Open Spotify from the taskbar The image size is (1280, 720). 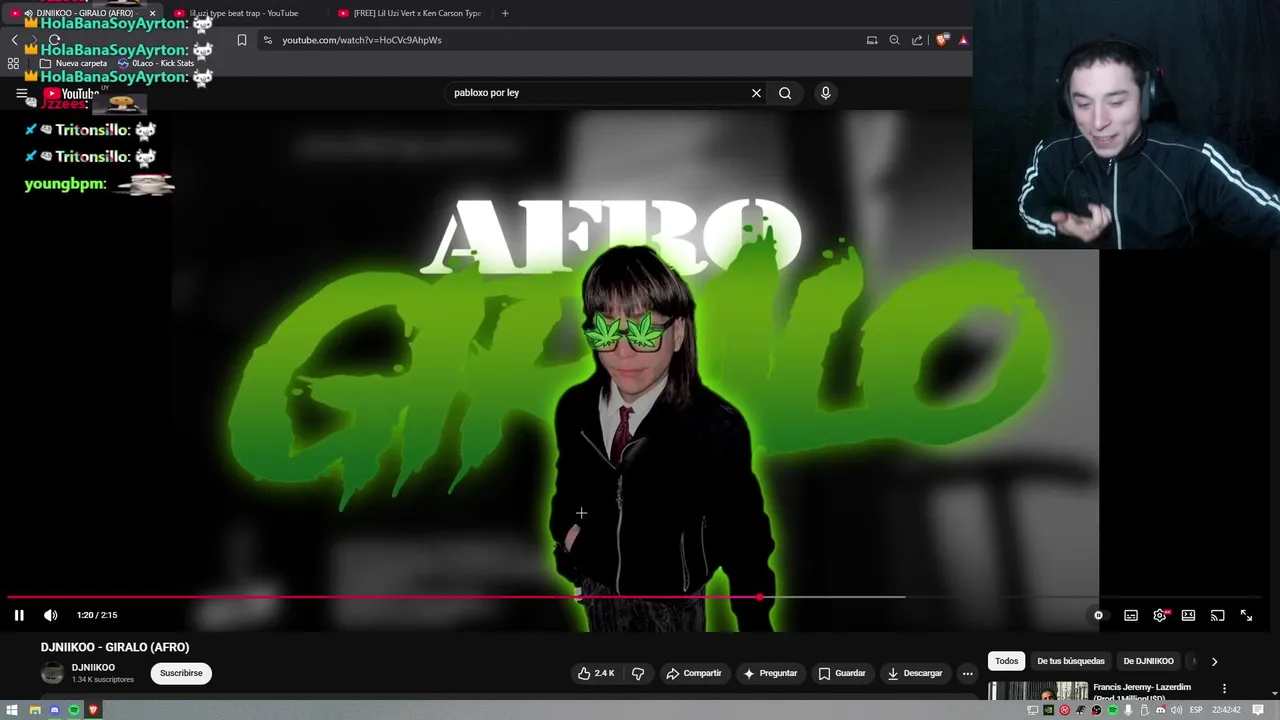[74, 710]
